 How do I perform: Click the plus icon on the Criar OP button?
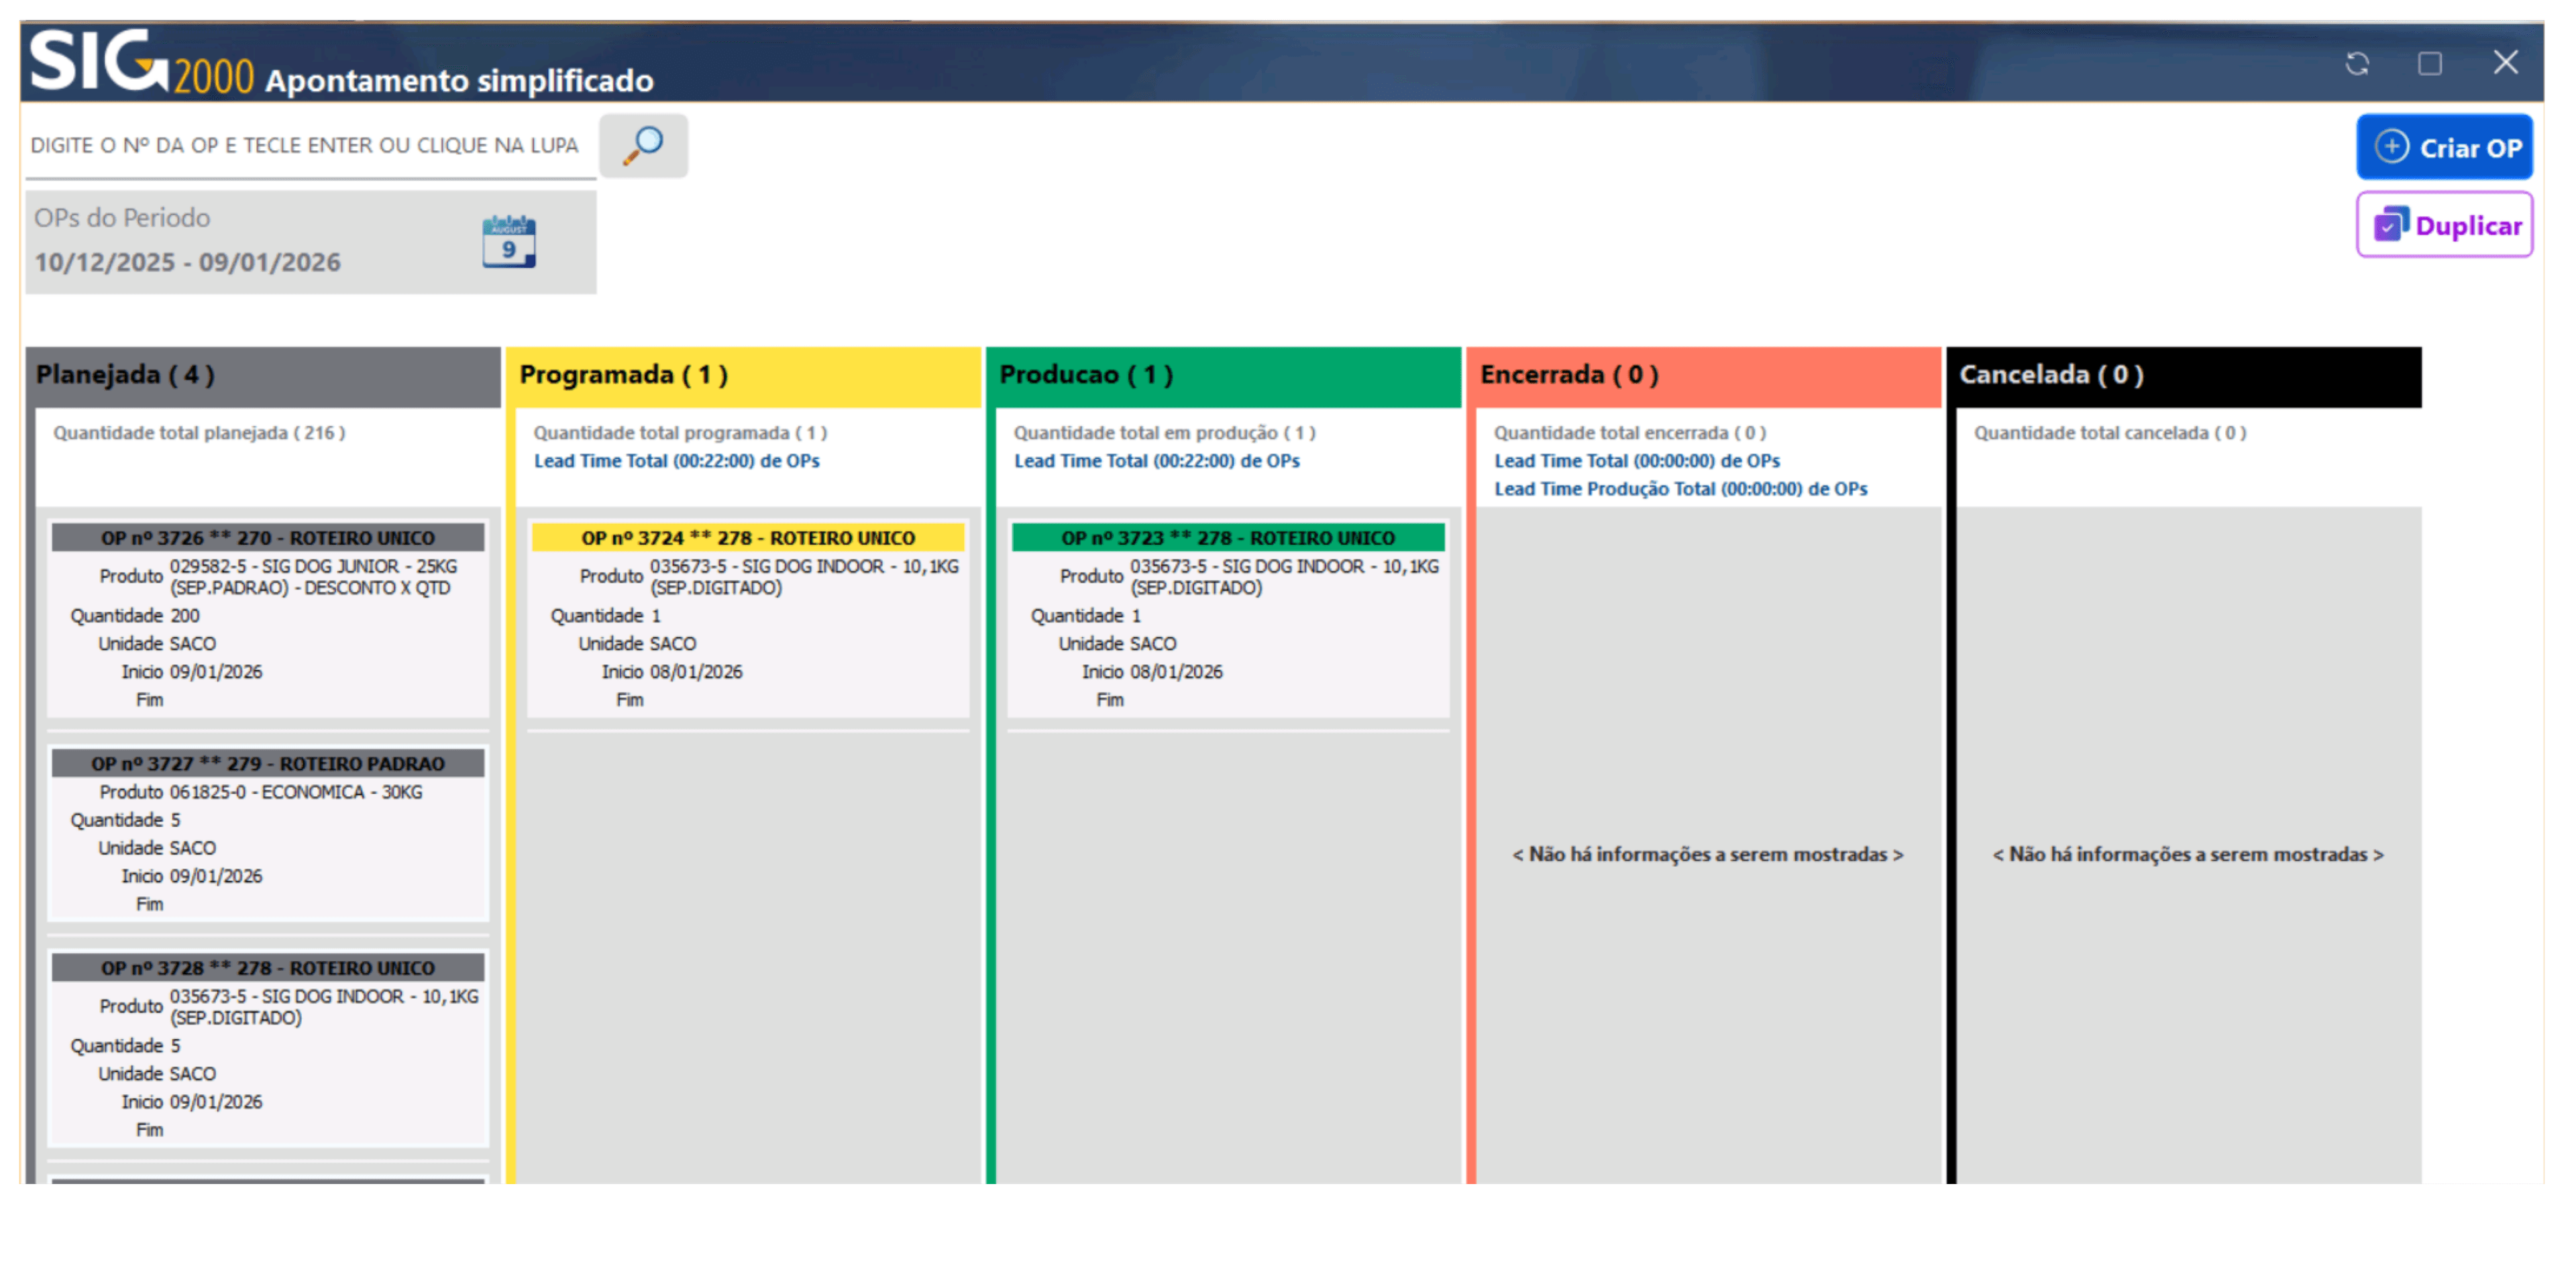pyautogui.click(x=2391, y=146)
